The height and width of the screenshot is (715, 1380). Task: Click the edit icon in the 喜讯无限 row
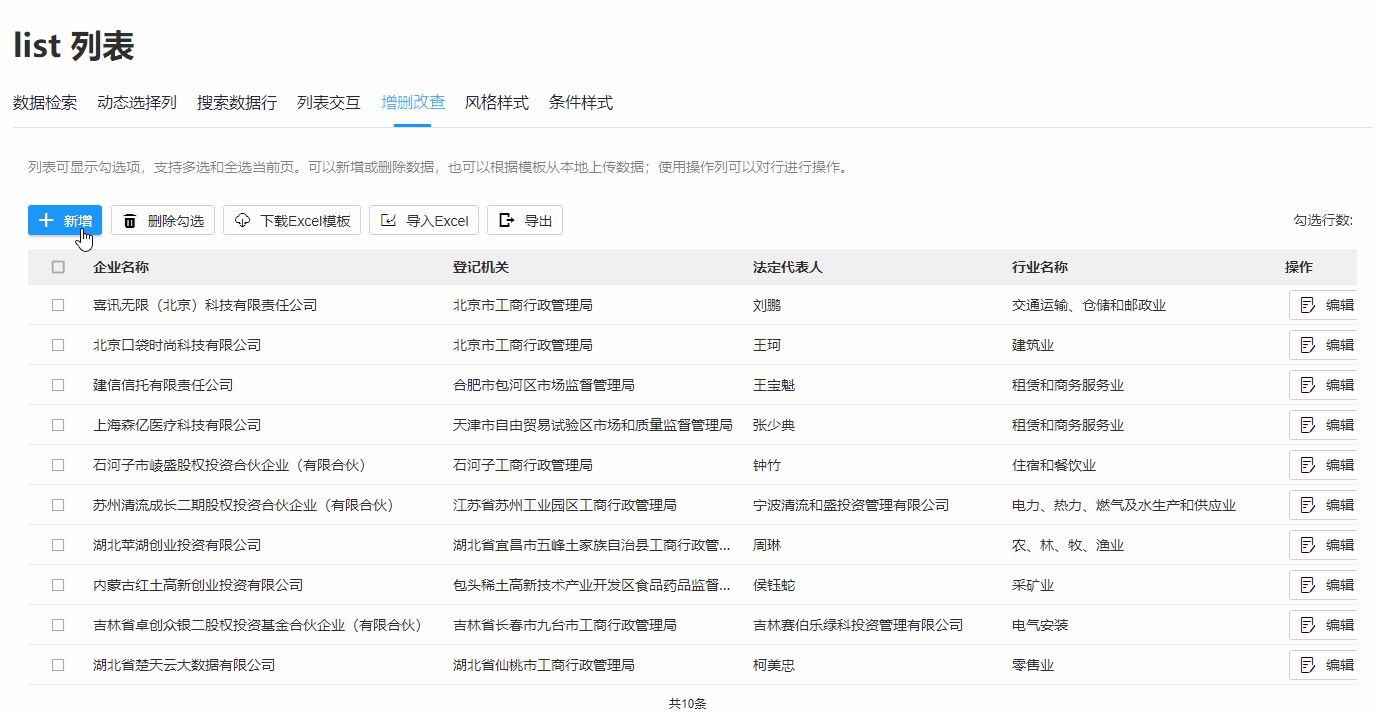(1305, 304)
